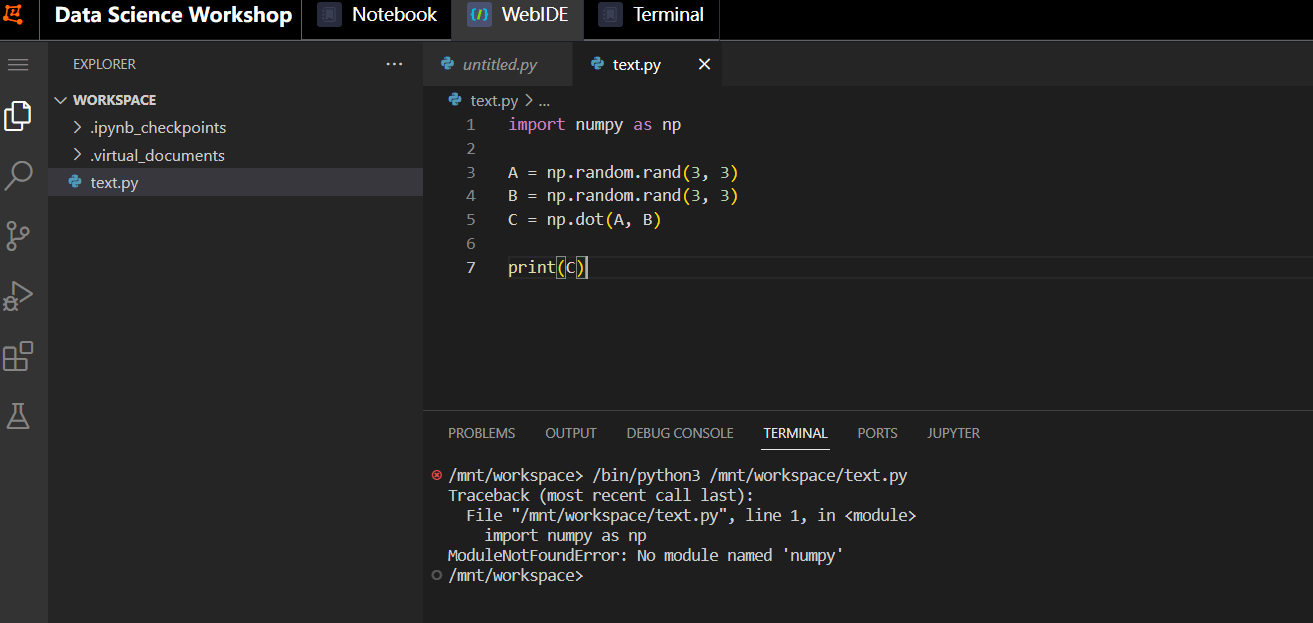
Task: Place cursor on the print(C) line
Action: pyautogui.click(x=547, y=268)
